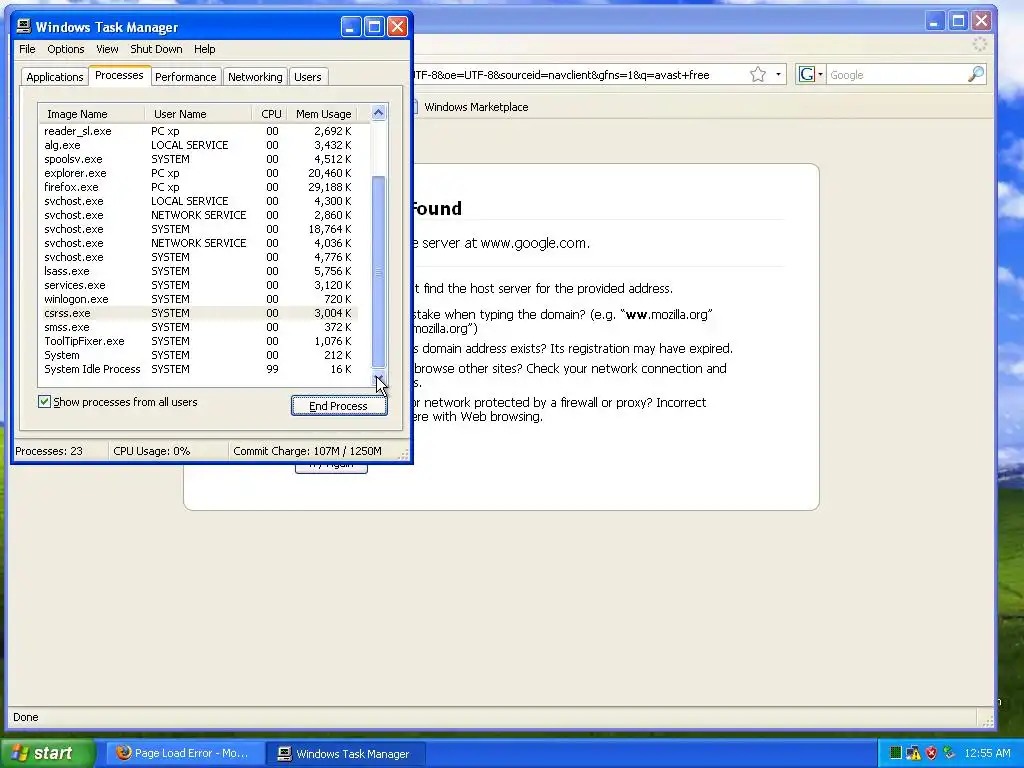Select the smss.exe process row
Image resolution: width=1024 pixels, height=768 pixels.
click(198, 327)
